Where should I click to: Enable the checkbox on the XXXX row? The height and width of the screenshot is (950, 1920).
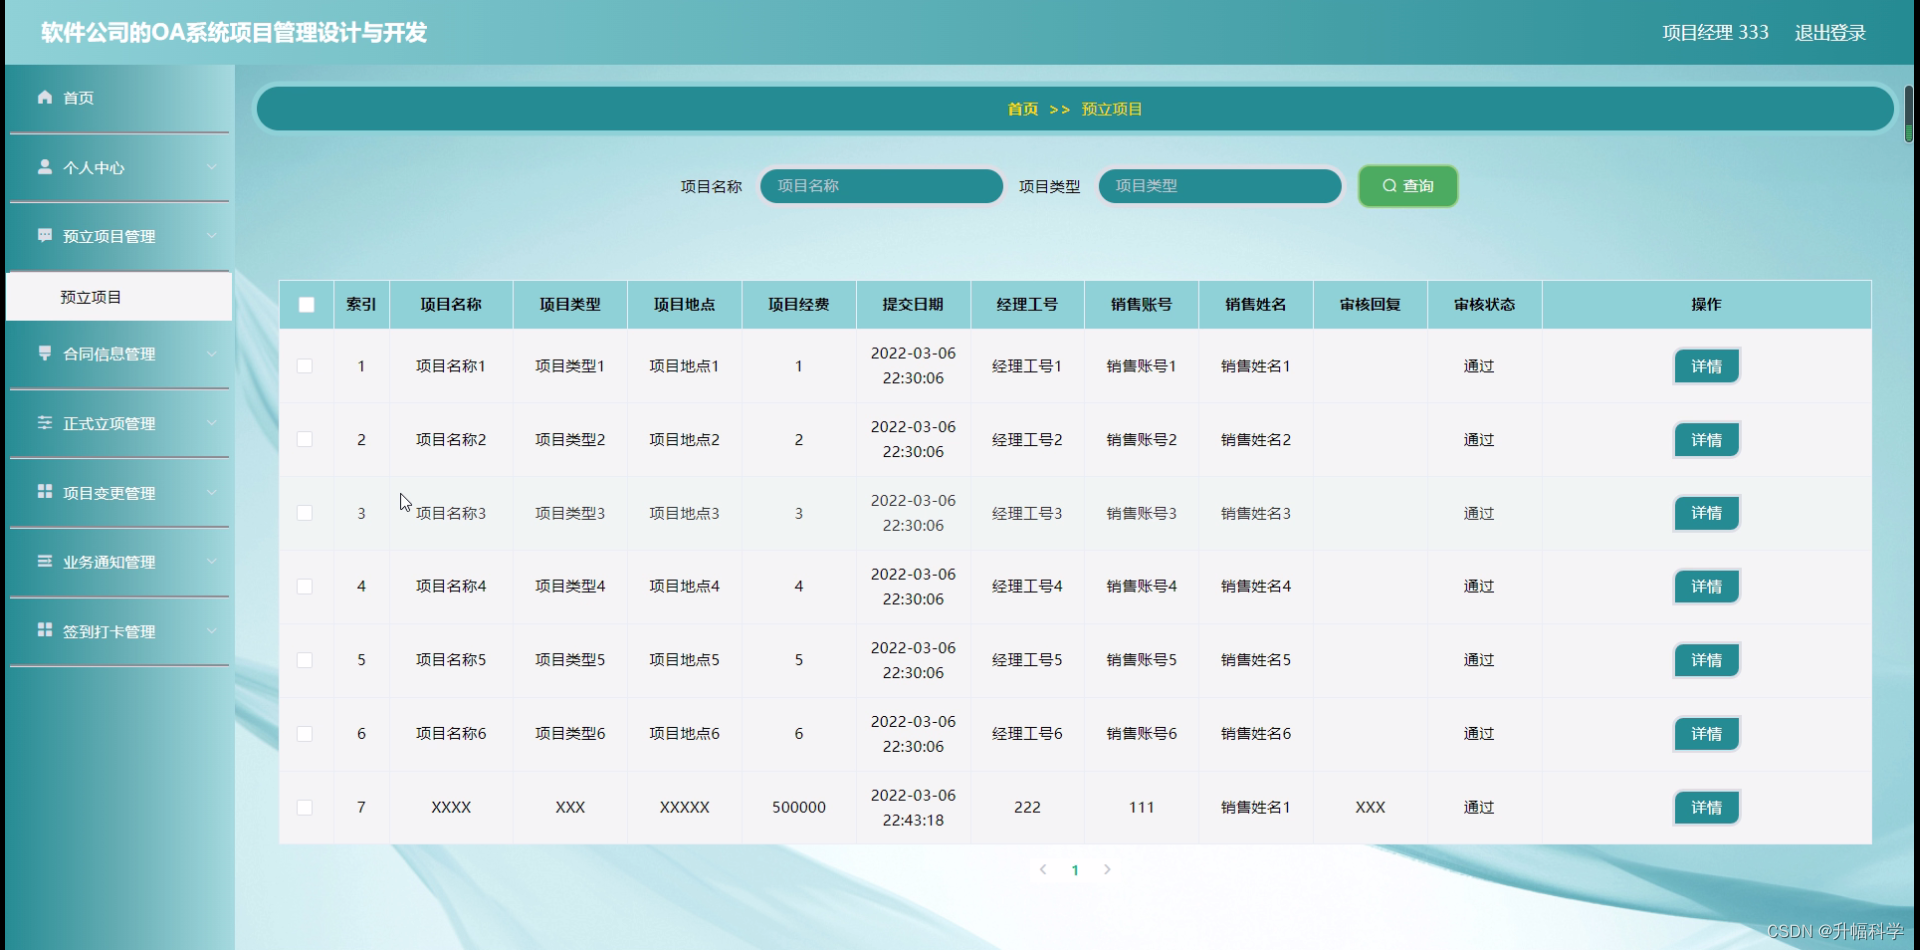click(x=306, y=807)
